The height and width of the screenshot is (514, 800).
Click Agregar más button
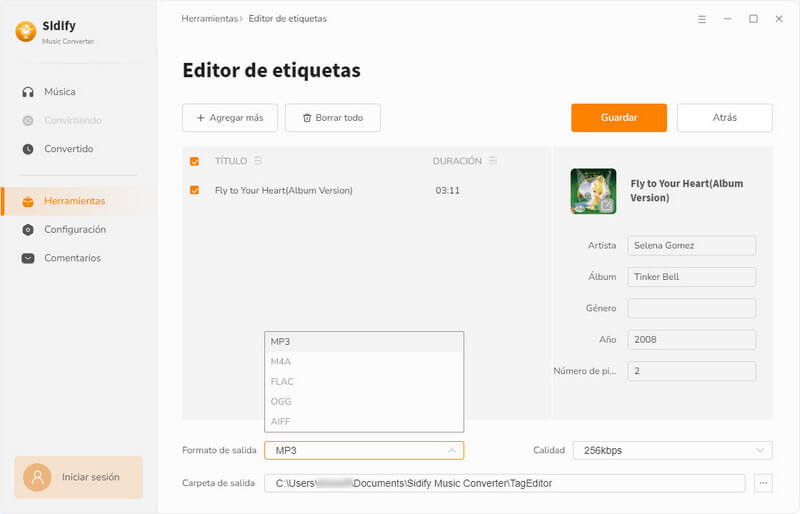click(x=230, y=118)
